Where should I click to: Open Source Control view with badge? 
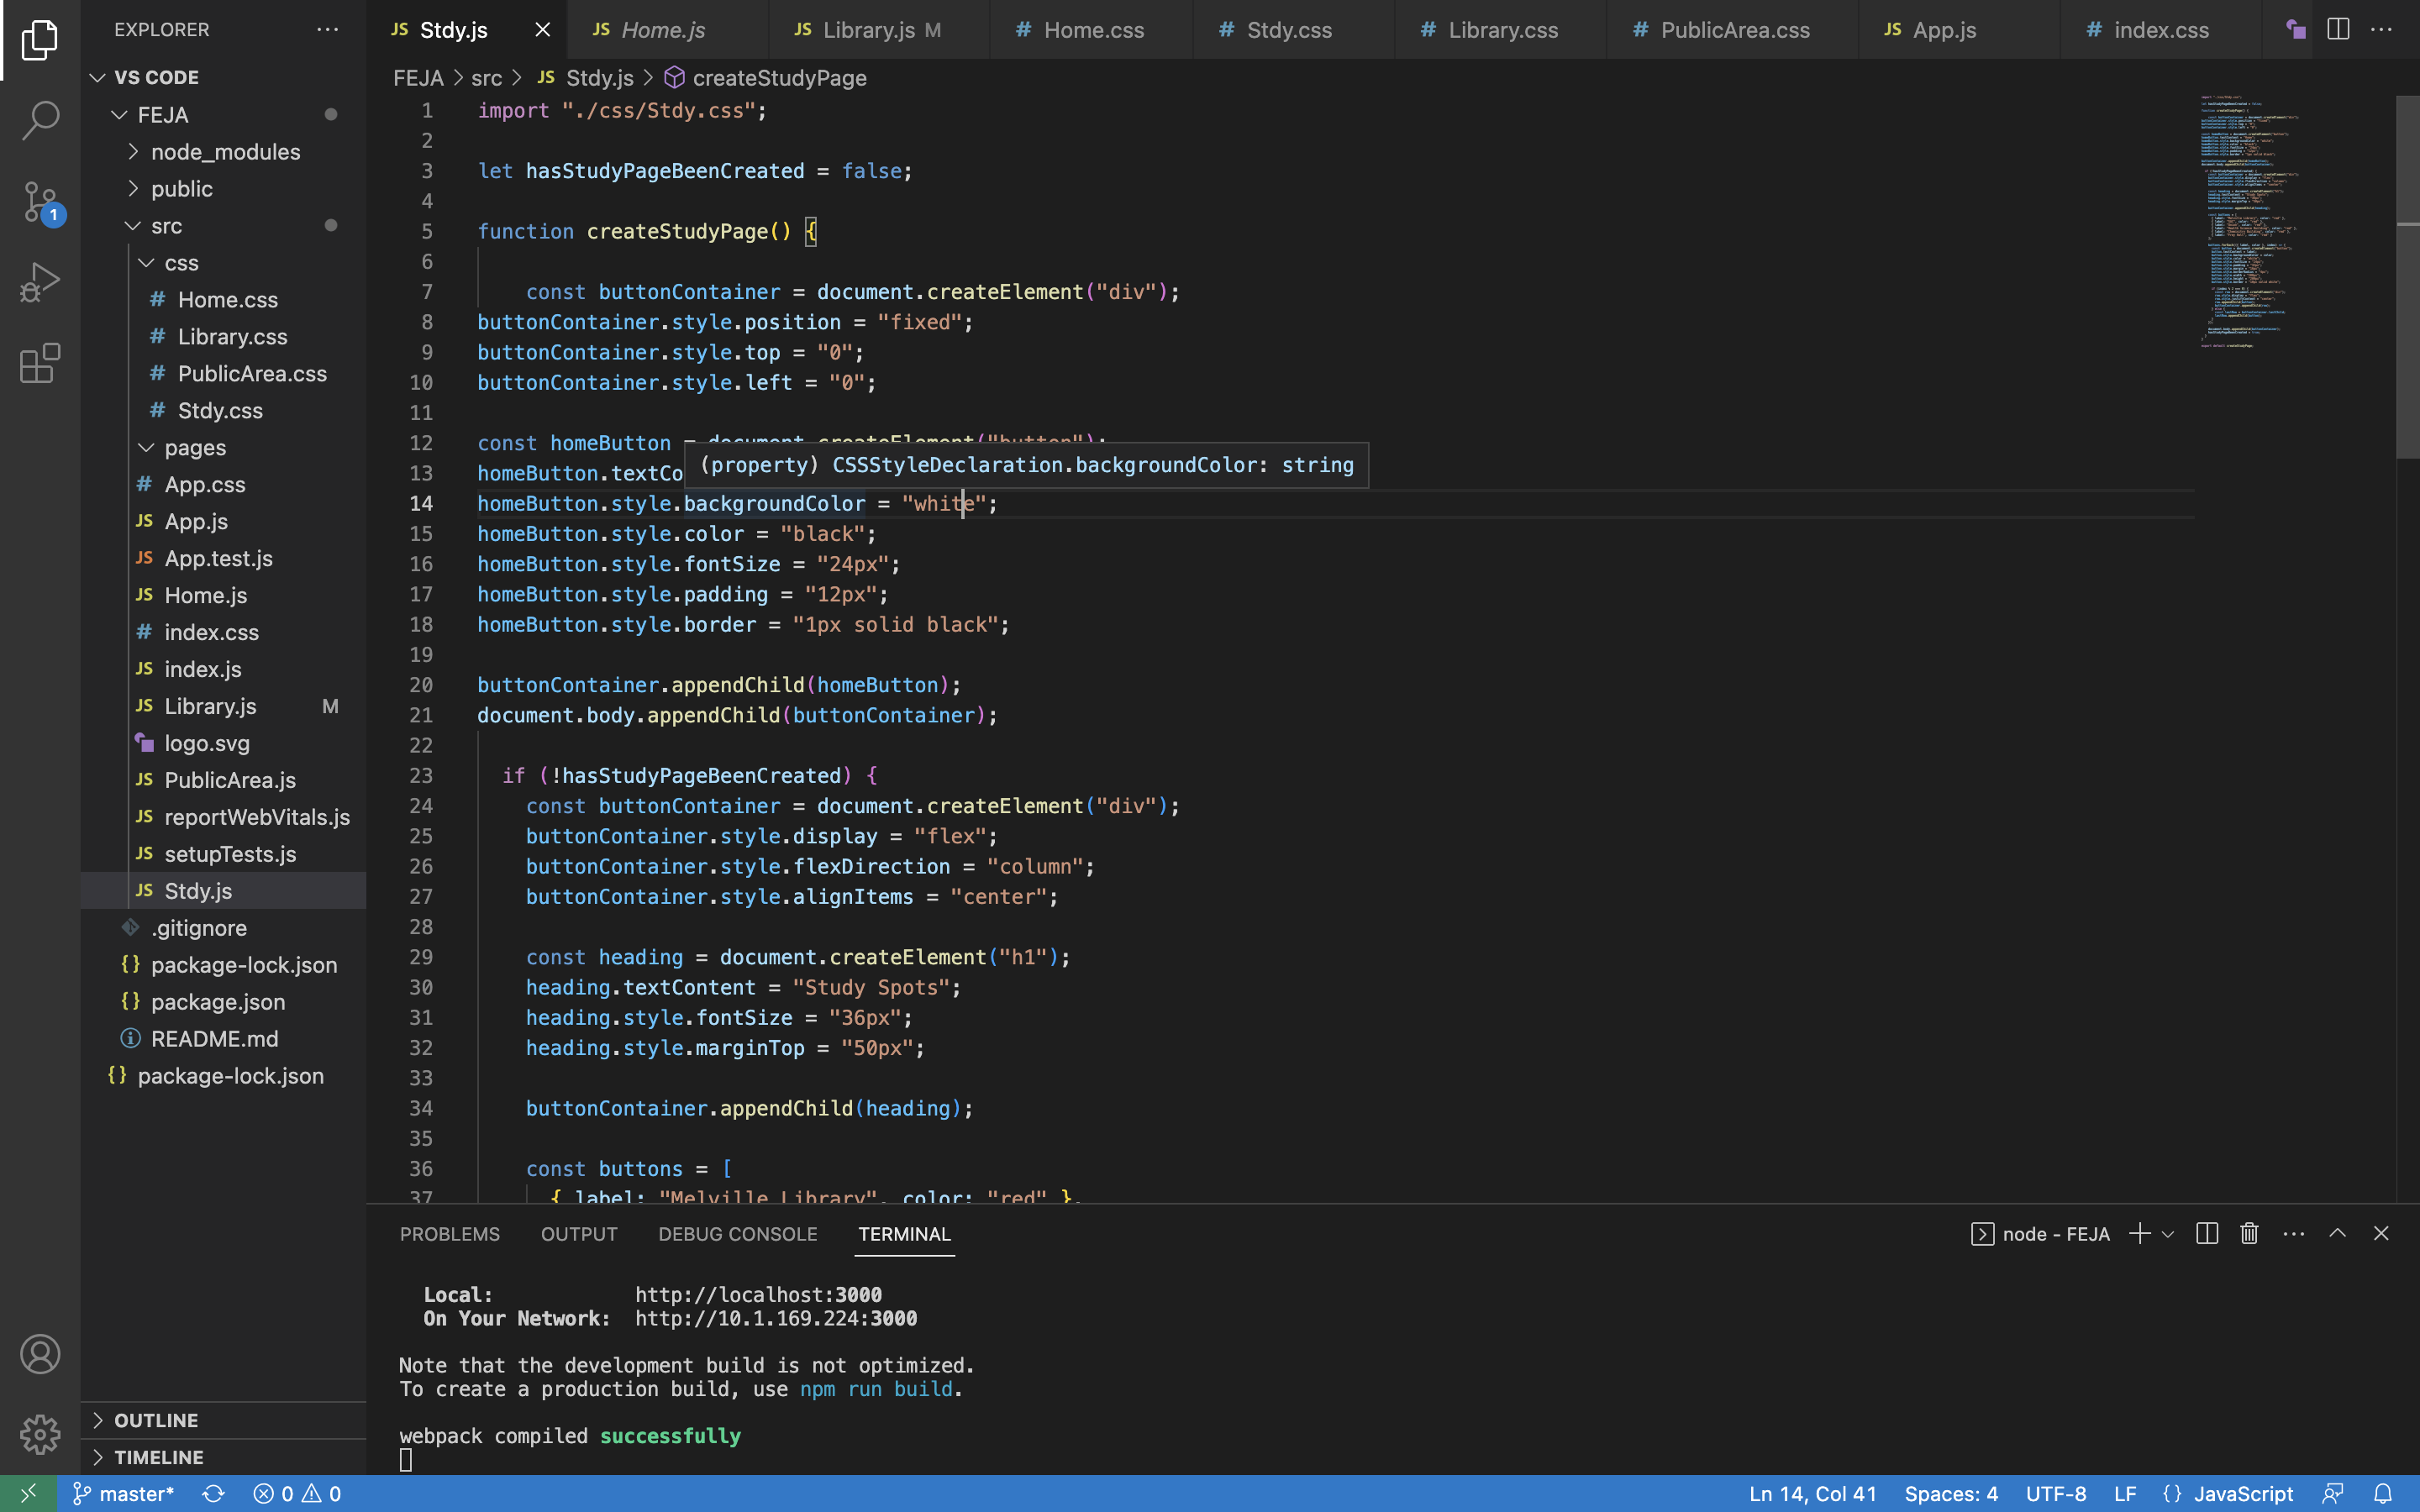(x=40, y=202)
